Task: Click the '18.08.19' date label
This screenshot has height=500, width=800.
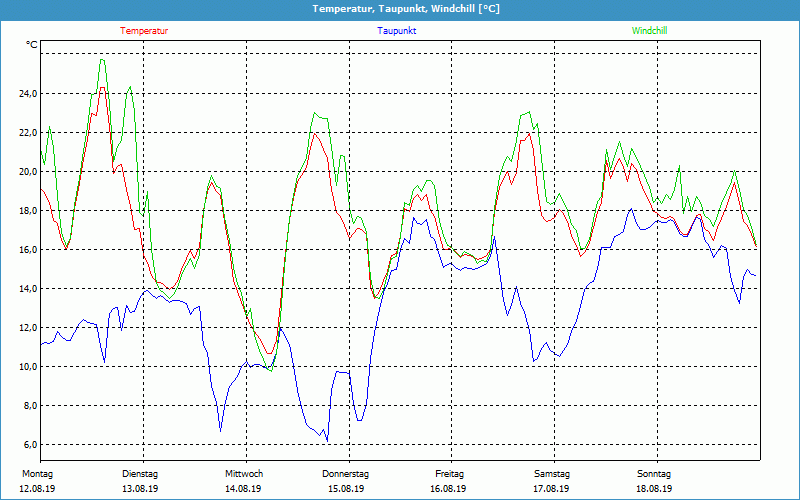Action: 654,489
